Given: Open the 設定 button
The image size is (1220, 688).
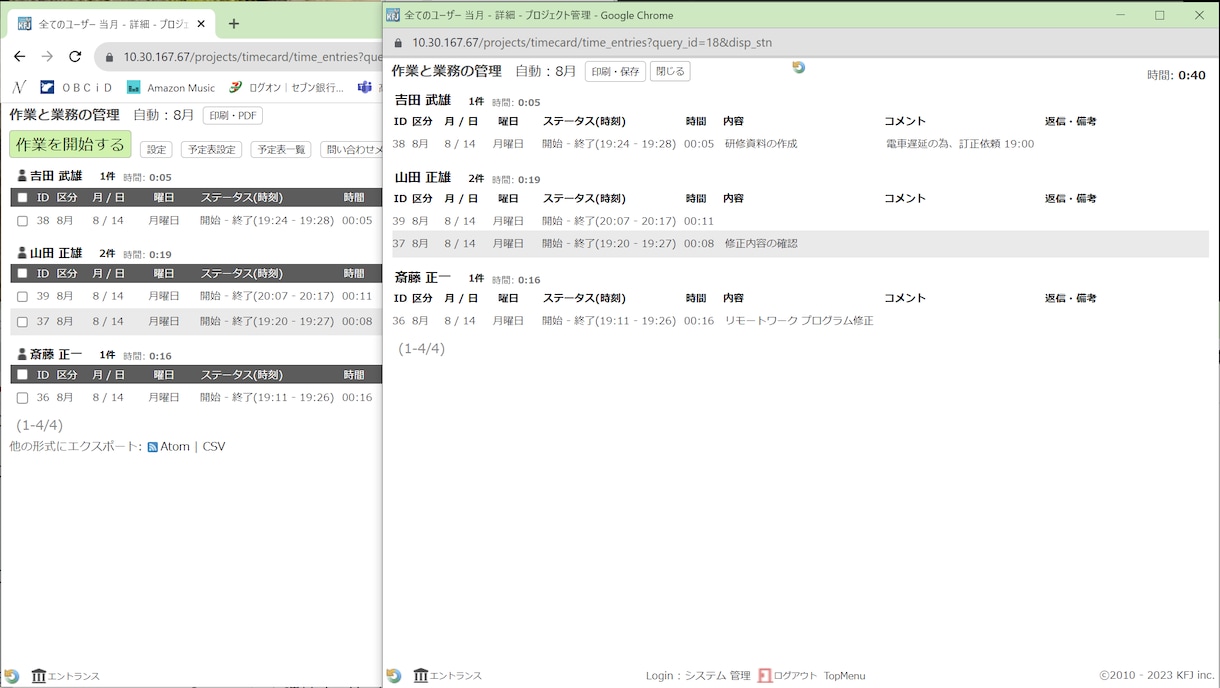Looking at the screenshot, I should (x=156, y=150).
